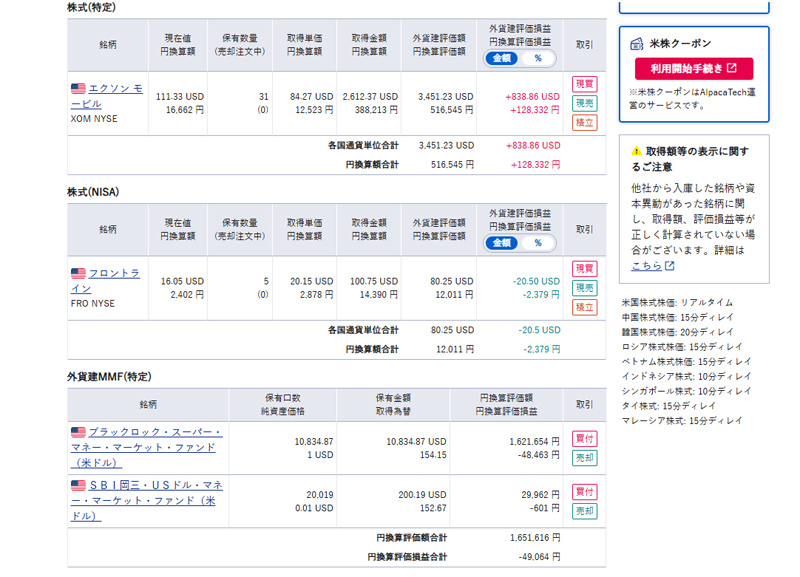Click 現売 button in エクソン モービル row
The height and width of the screenshot is (577, 800).
[x=585, y=104]
